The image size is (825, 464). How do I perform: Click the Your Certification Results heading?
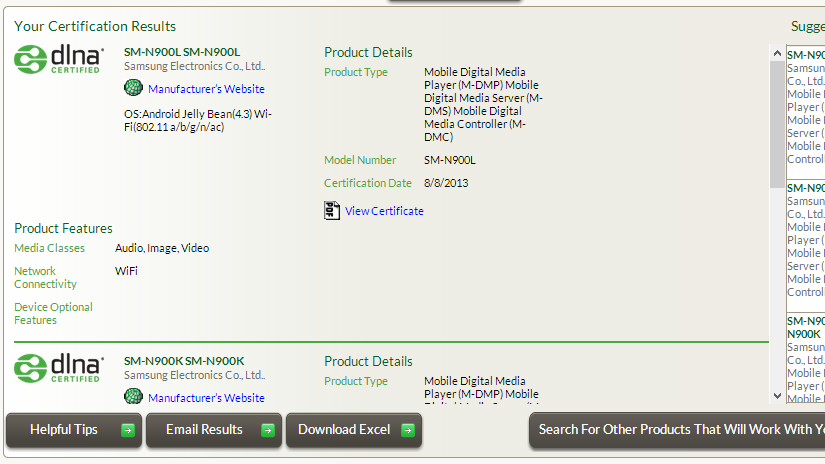point(95,26)
